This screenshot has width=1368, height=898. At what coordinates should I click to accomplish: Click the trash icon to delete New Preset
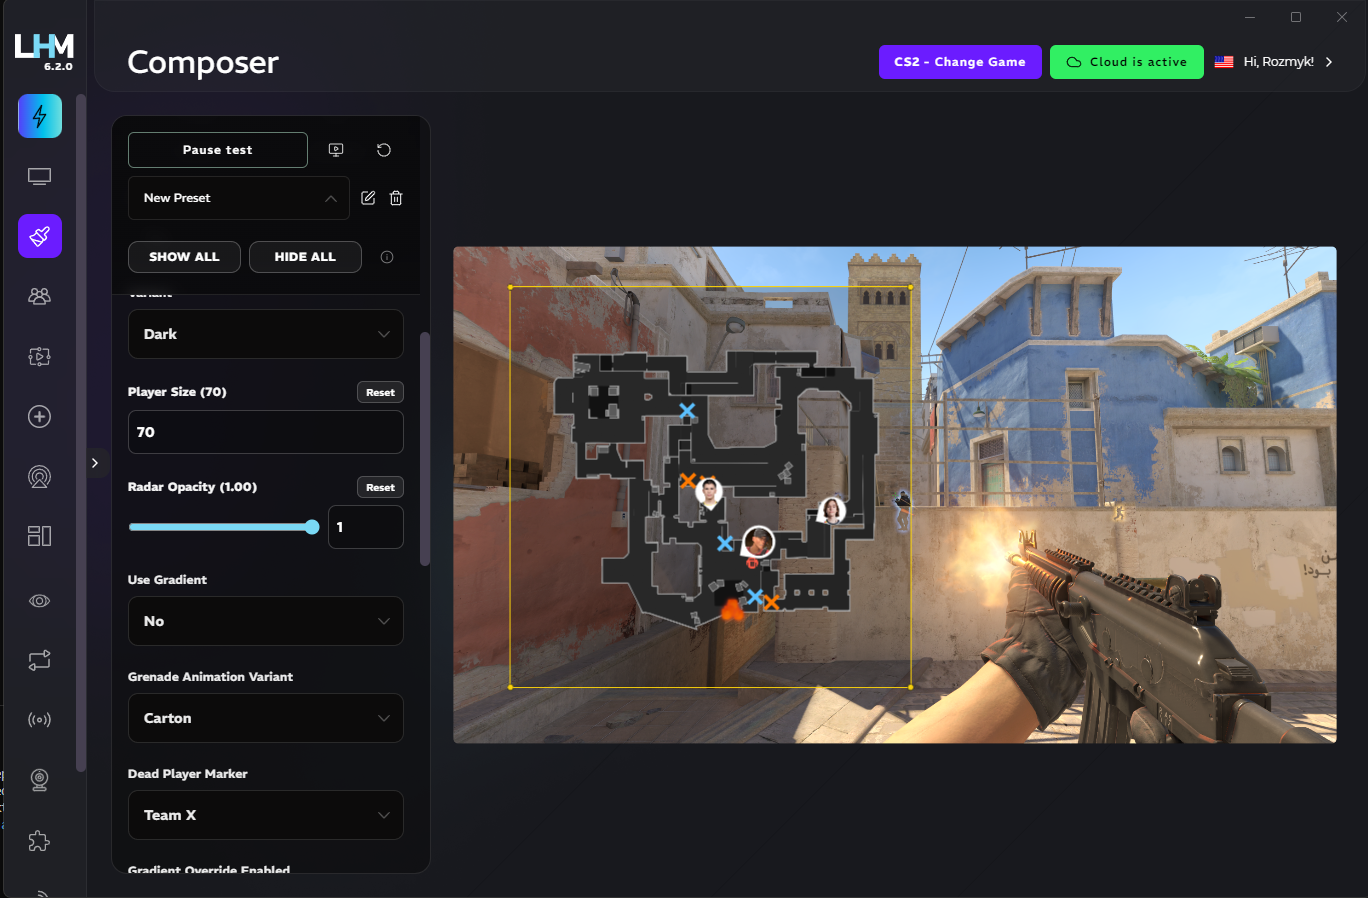point(396,198)
